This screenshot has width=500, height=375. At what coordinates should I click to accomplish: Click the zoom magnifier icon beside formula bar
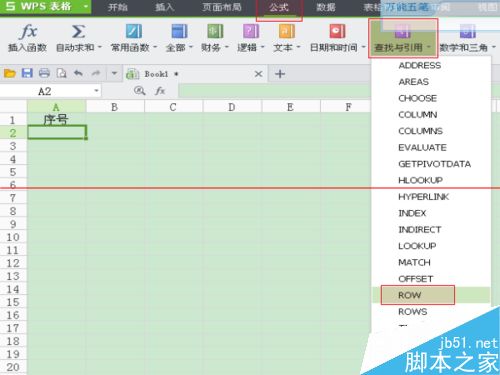139,91
